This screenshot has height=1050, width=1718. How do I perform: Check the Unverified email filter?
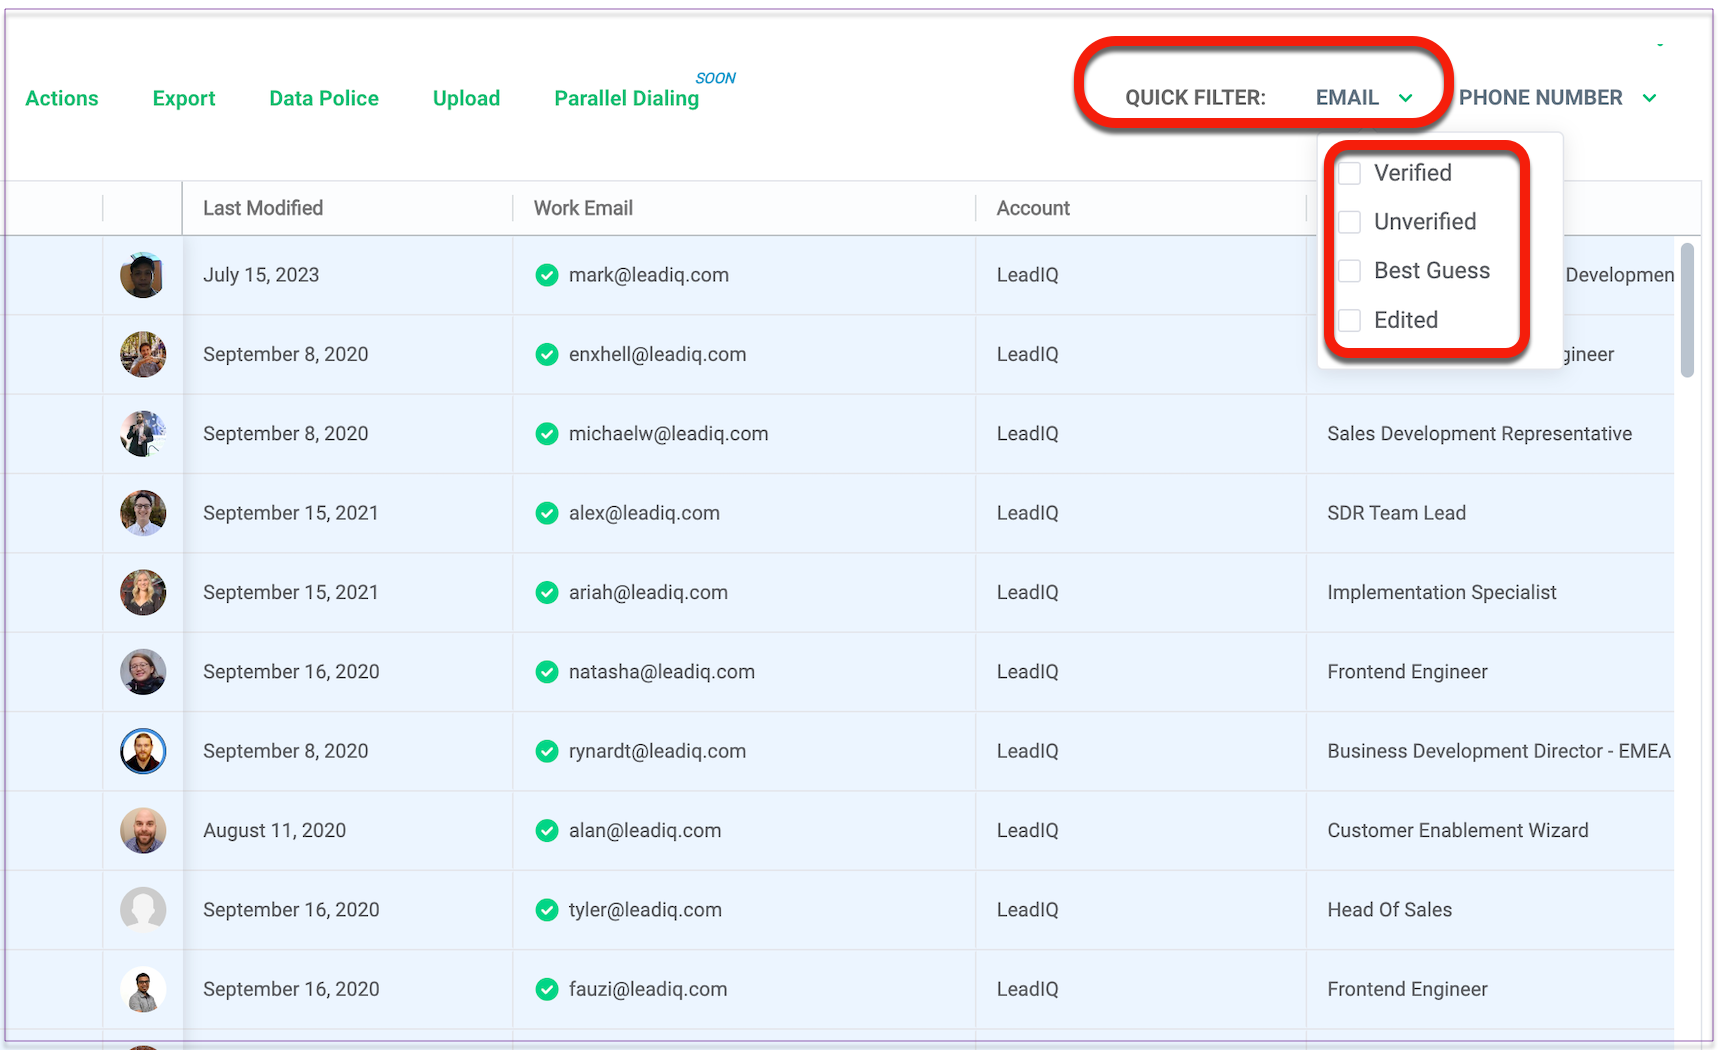(x=1350, y=222)
